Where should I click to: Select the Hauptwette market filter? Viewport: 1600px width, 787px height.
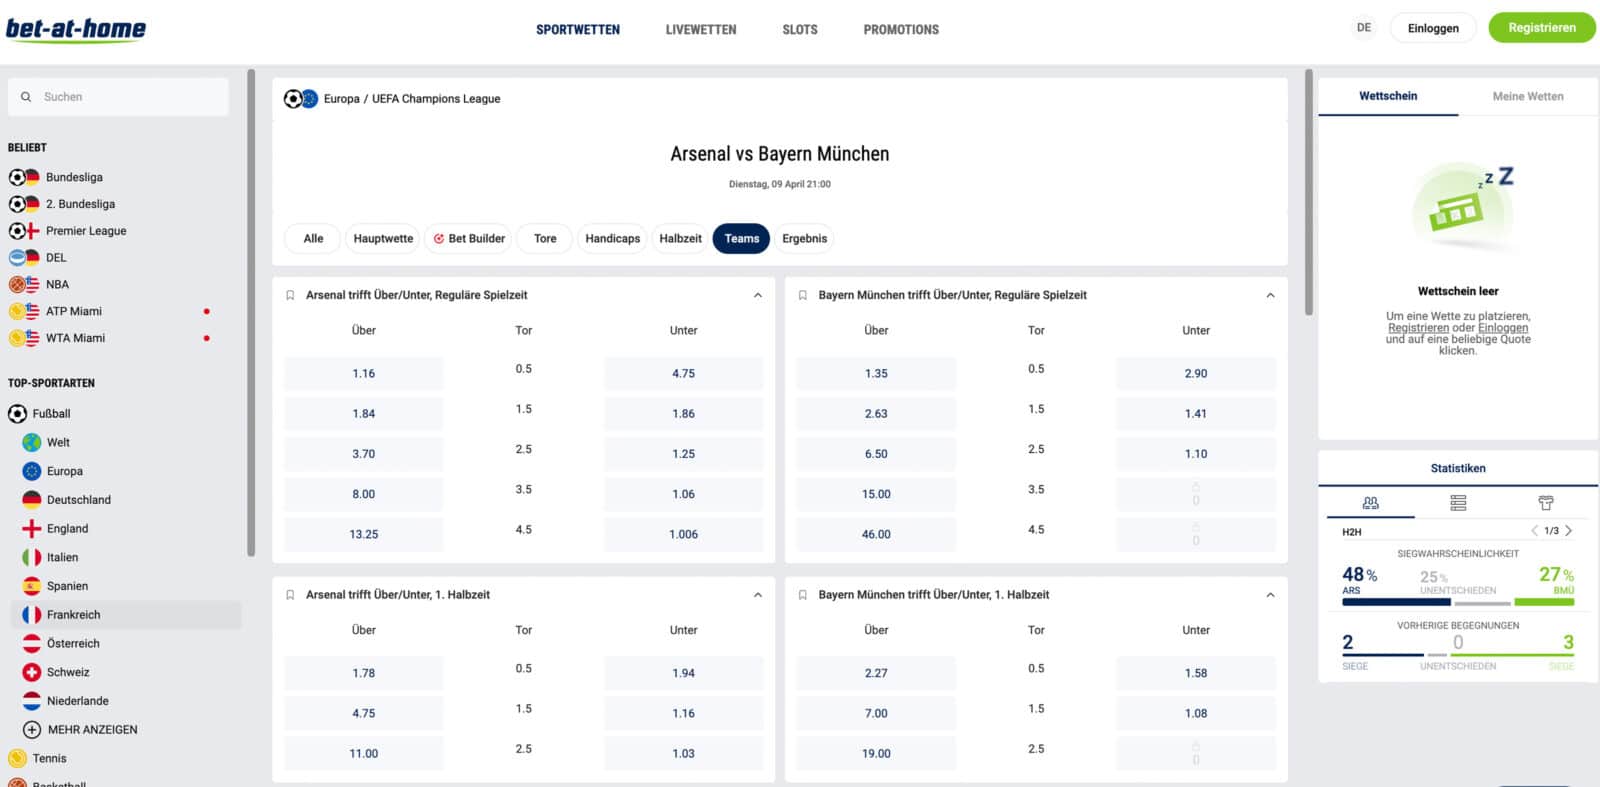383,238
